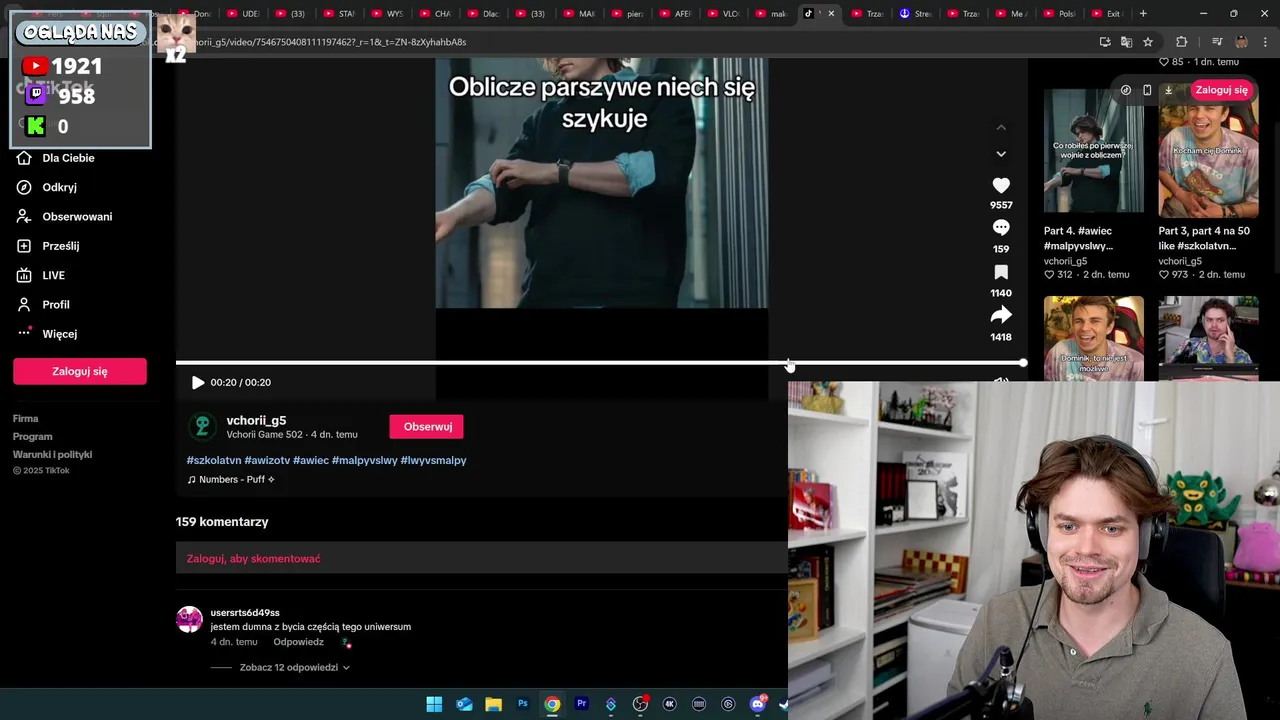1280x720 pixels.
Task: Save video with the bookmark icon
Action: tap(1001, 272)
